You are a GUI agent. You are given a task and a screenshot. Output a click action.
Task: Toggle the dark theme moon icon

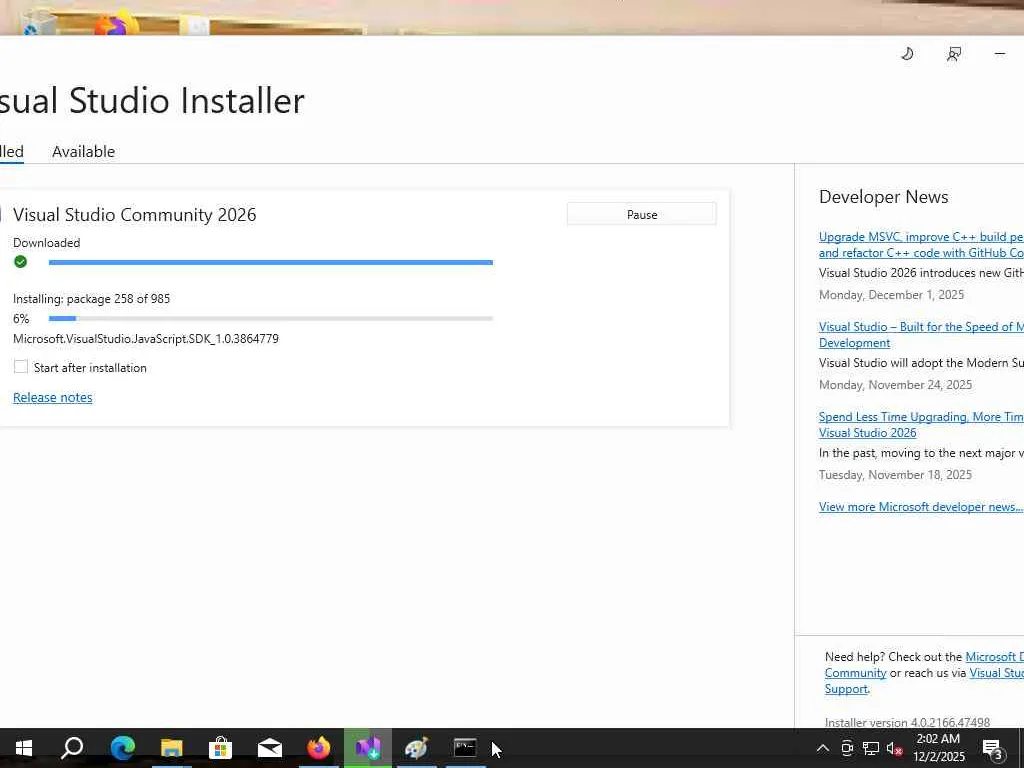pos(907,54)
